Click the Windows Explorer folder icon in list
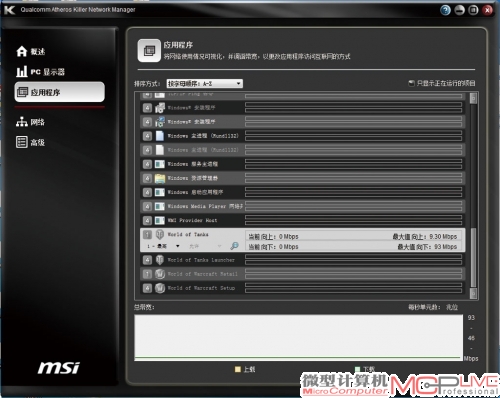This screenshot has width=500, height=398. tap(160, 178)
